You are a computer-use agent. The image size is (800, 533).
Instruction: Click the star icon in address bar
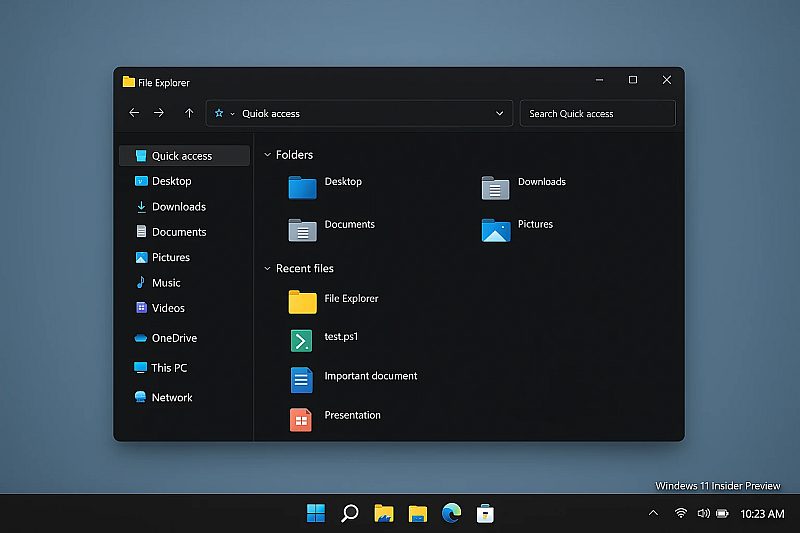219,113
